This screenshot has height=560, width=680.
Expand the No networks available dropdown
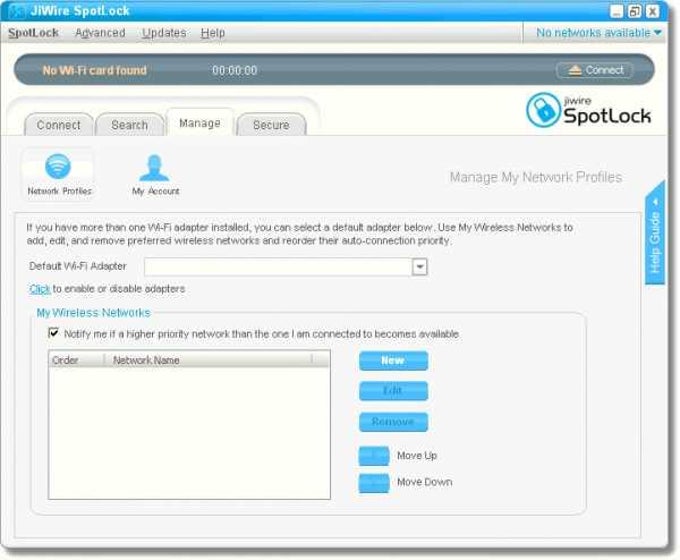(598, 33)
